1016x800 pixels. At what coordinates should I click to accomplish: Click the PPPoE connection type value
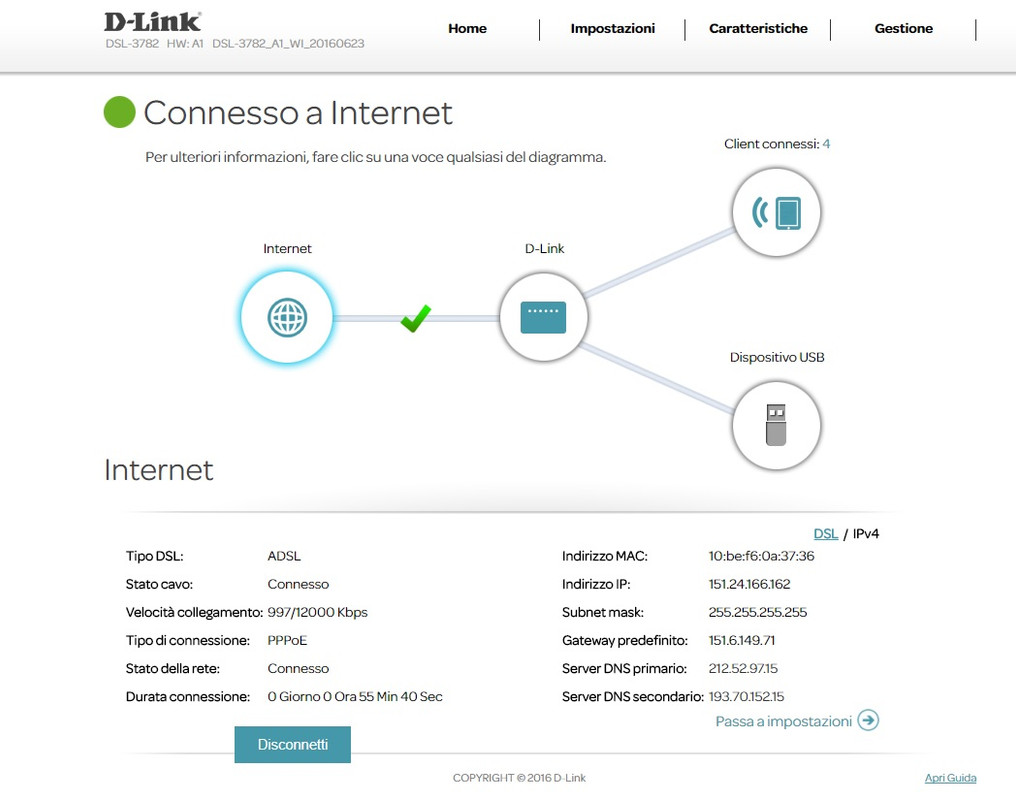[x=287, y=640]
